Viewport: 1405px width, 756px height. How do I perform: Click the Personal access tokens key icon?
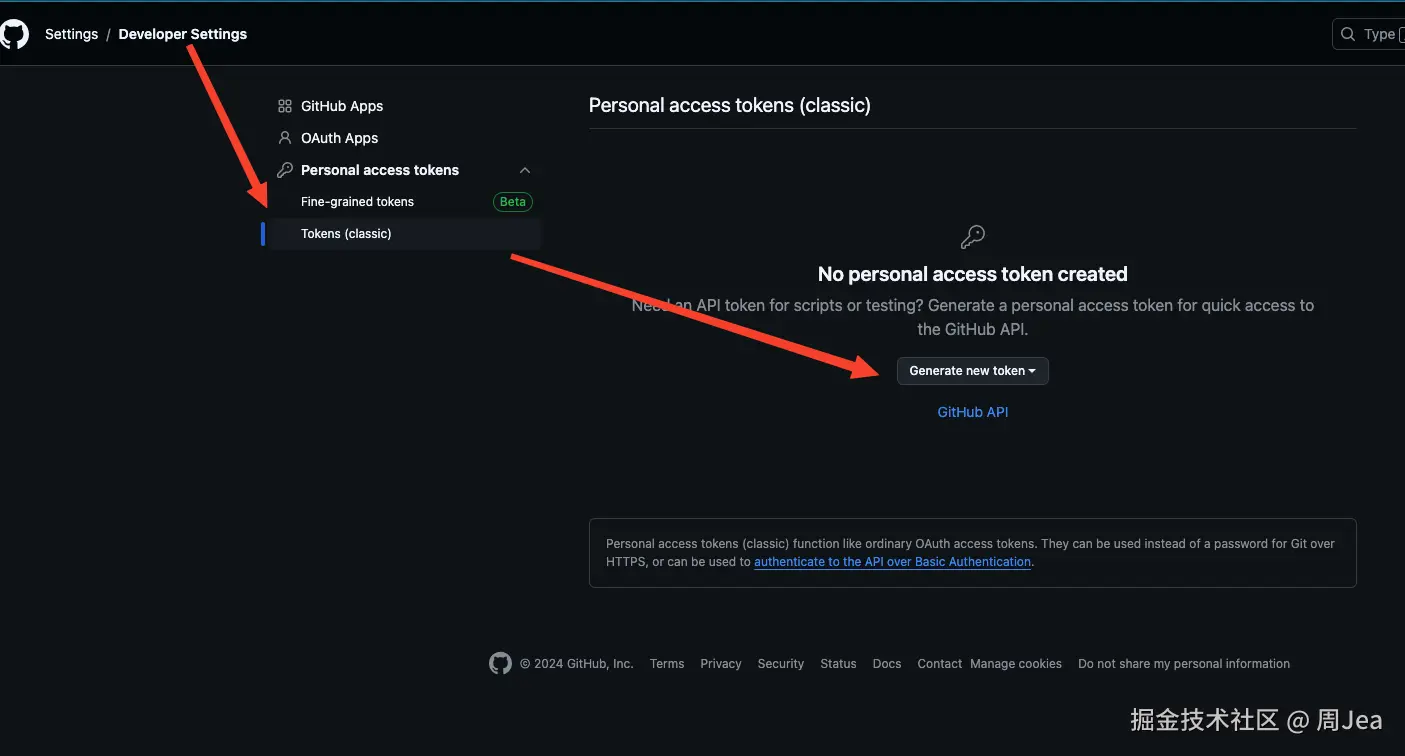(285, 170)
